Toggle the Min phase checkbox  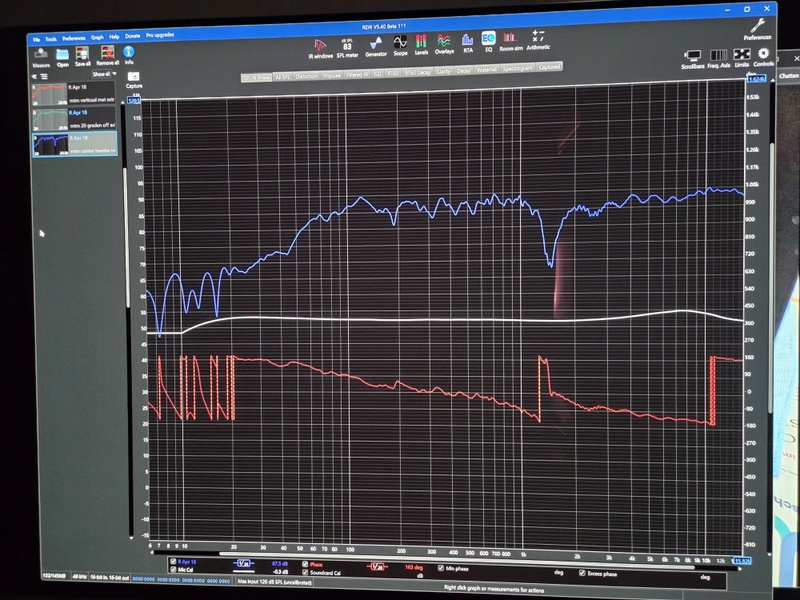[441, 568]
